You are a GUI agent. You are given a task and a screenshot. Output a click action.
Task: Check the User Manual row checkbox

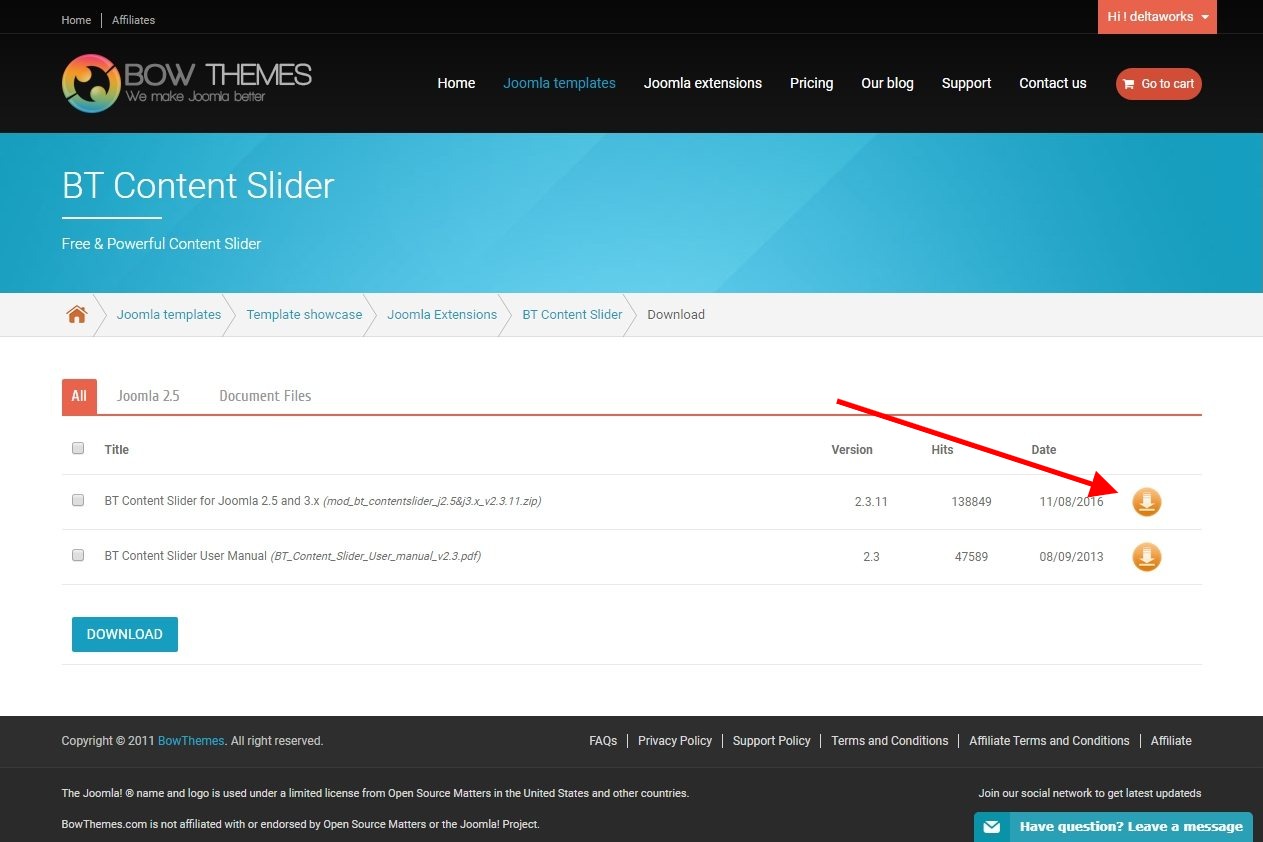[x=78, y=555]
